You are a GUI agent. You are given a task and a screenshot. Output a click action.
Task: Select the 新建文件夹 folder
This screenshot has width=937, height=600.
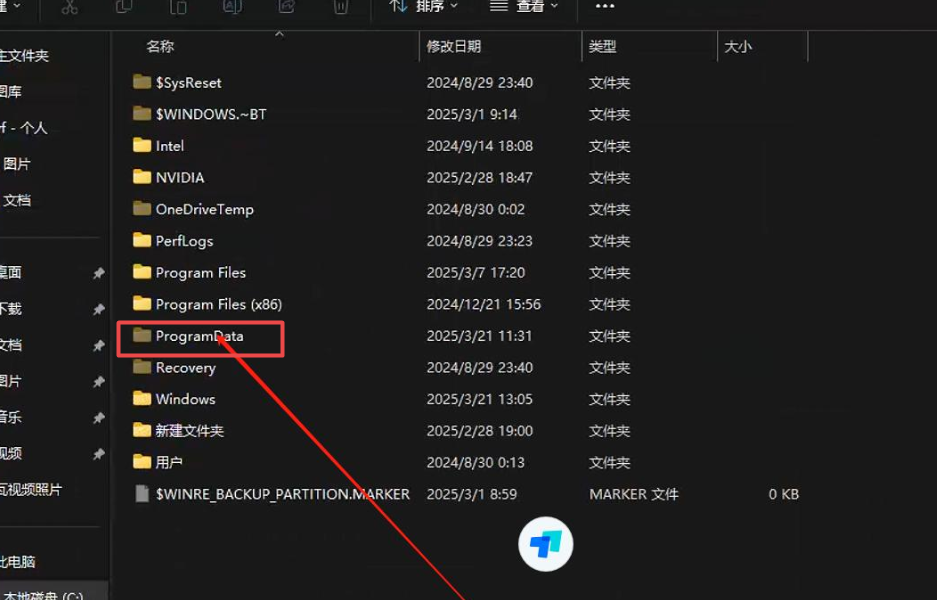[x=190, y=431]
